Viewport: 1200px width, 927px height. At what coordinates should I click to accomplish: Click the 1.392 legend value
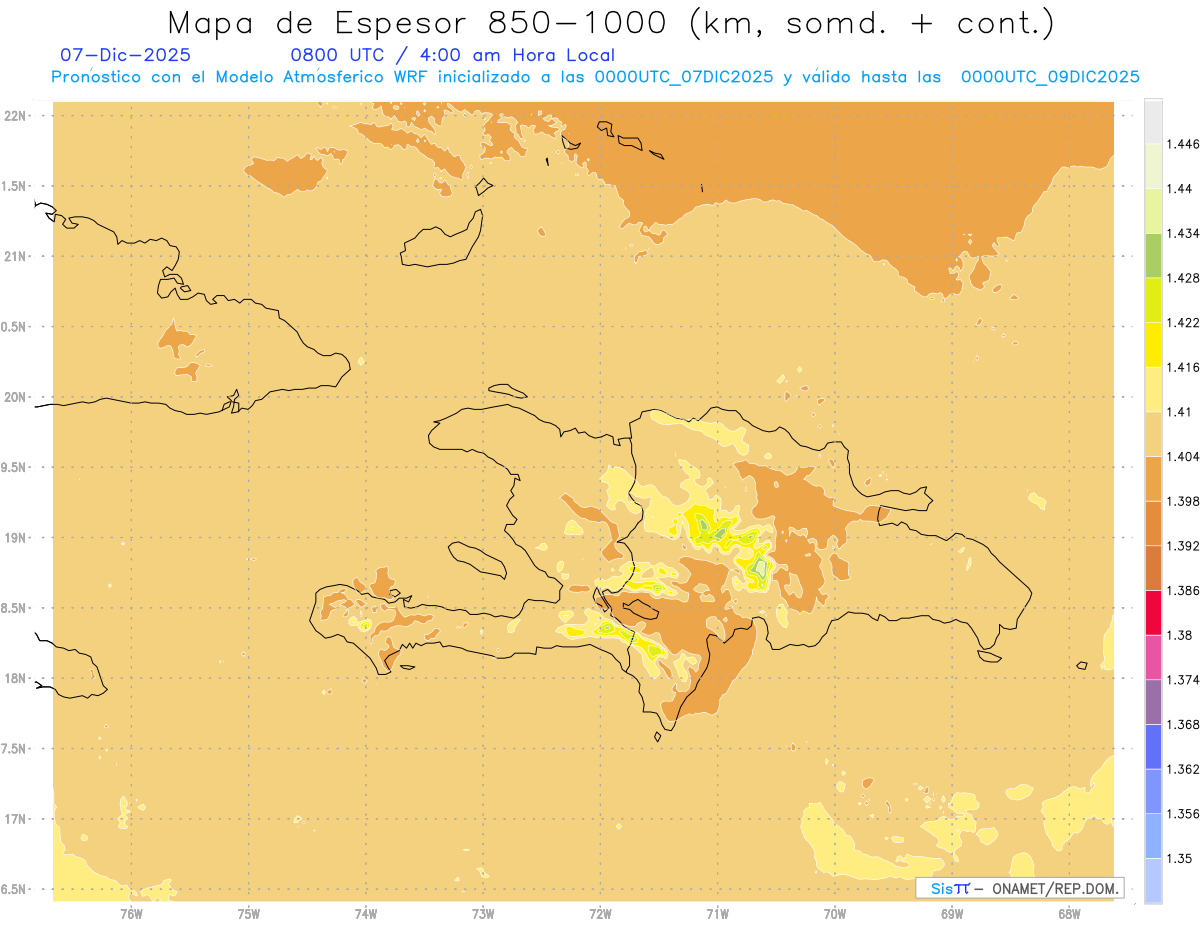point(1183,546)
